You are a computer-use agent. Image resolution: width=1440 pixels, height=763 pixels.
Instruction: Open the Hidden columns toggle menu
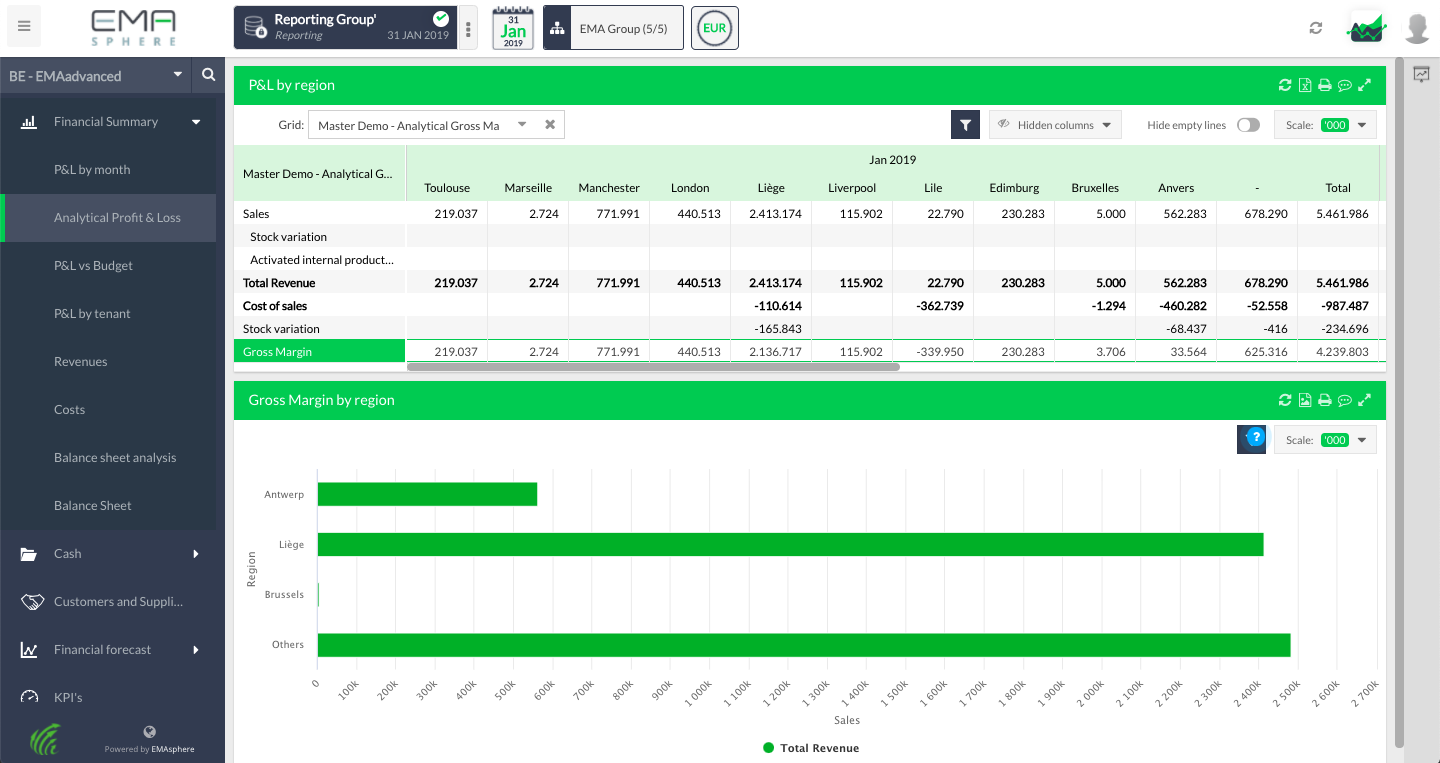[1054, 124]
